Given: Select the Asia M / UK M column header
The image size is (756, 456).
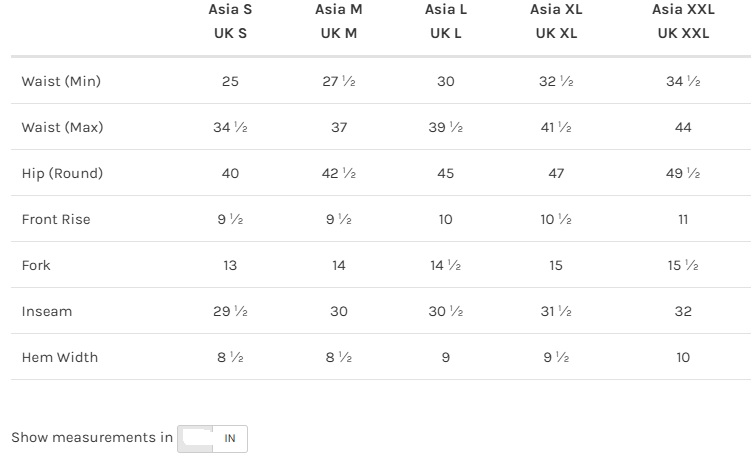Looking at the screenshot, I should 338,21.
